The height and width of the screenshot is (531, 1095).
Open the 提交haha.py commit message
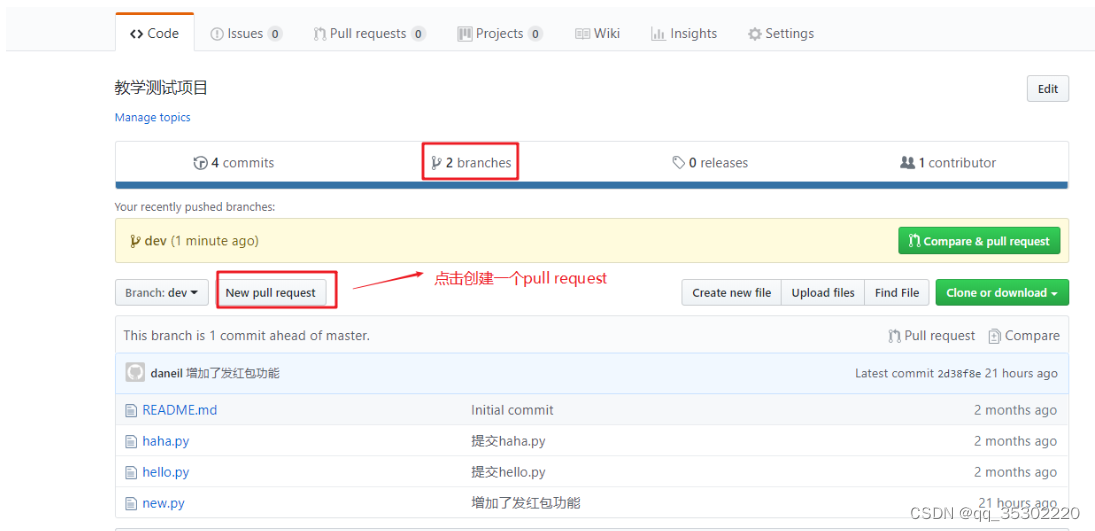[x=508, y=441]
